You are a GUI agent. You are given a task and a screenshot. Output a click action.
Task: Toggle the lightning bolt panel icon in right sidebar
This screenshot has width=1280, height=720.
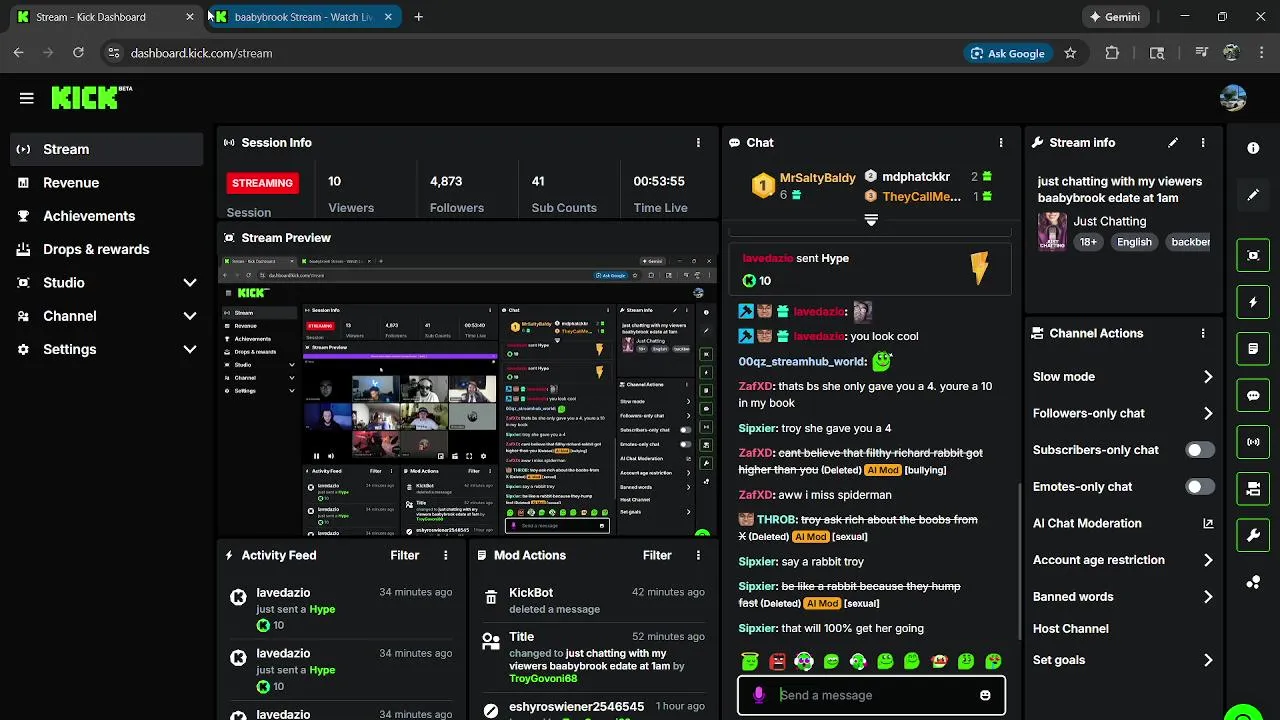click(1253, 302)
